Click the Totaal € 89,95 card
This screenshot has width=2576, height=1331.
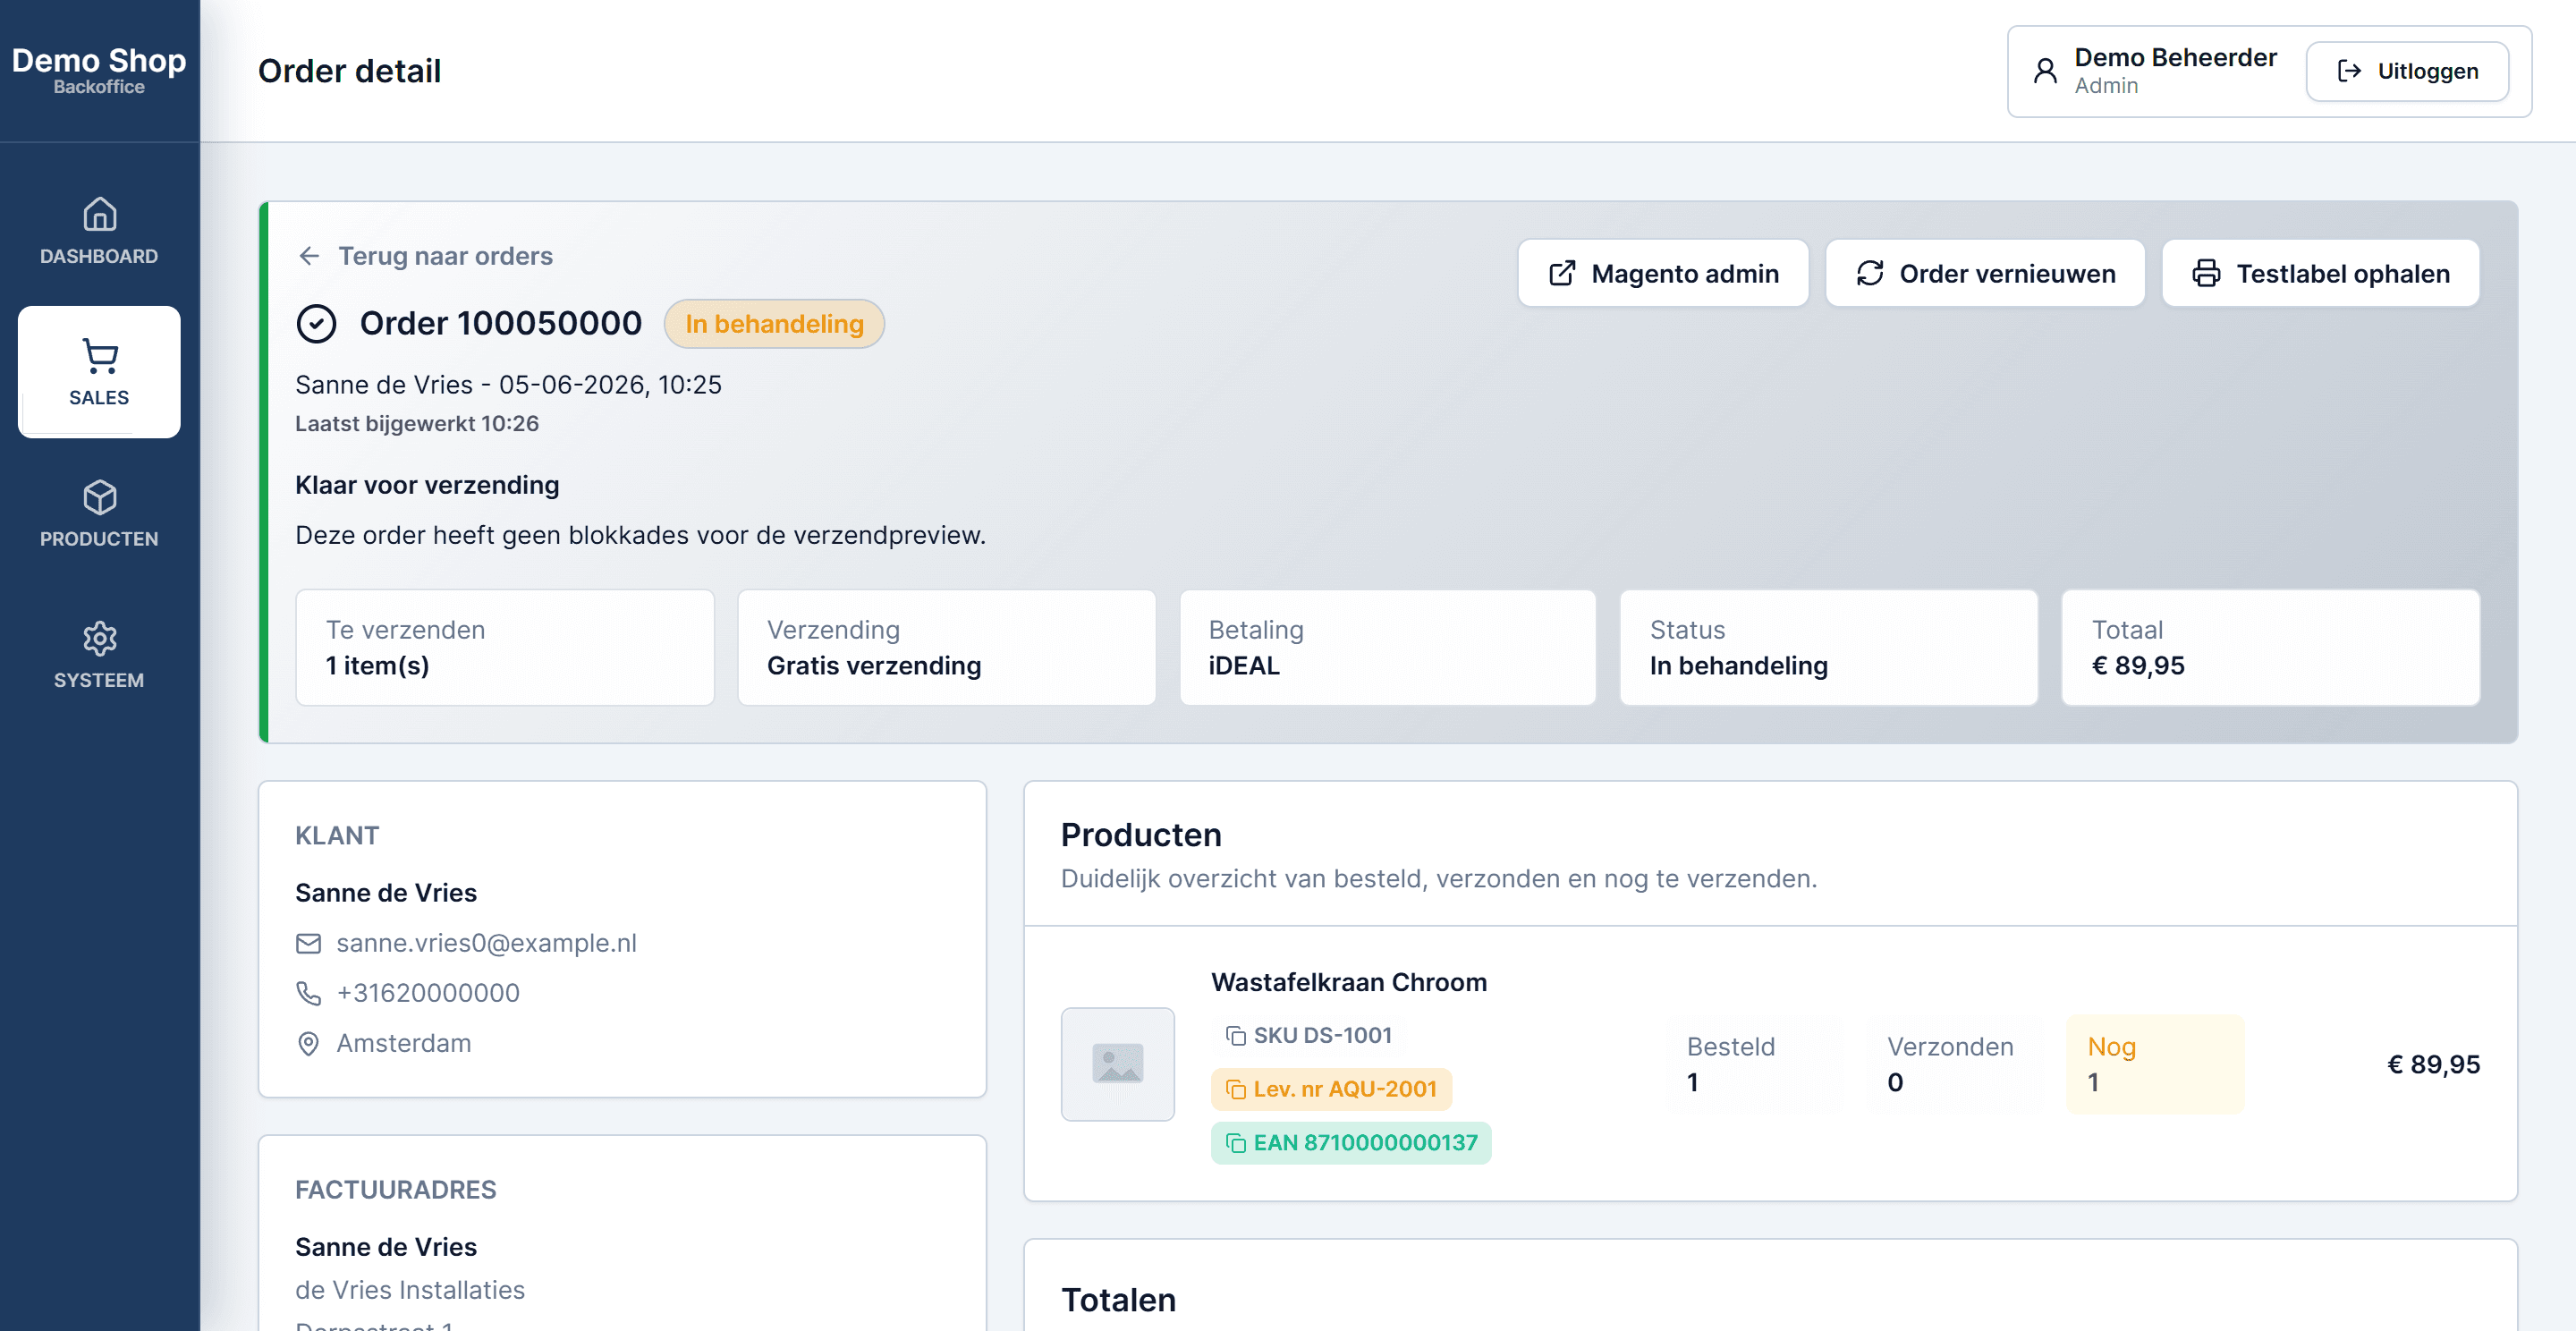tap(2270, 647)
